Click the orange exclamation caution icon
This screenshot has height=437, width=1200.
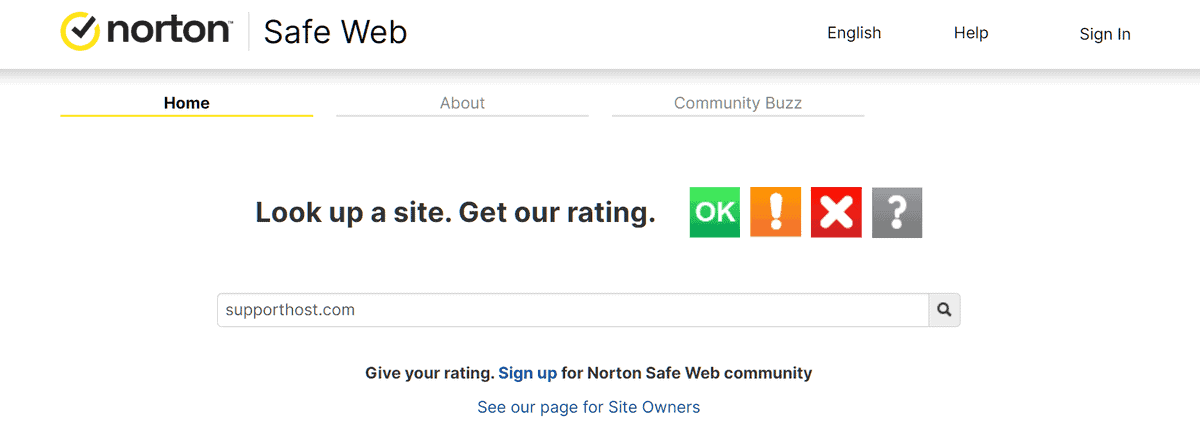(x=775, y=212)
